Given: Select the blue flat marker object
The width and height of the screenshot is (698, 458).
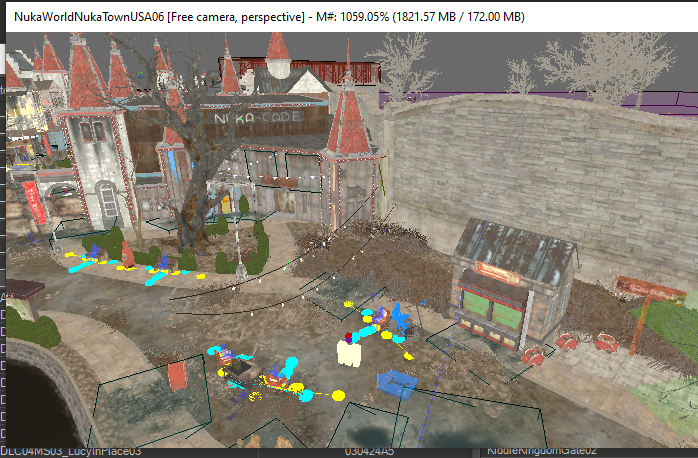Looking at the screenshot, I should (398, 385).
